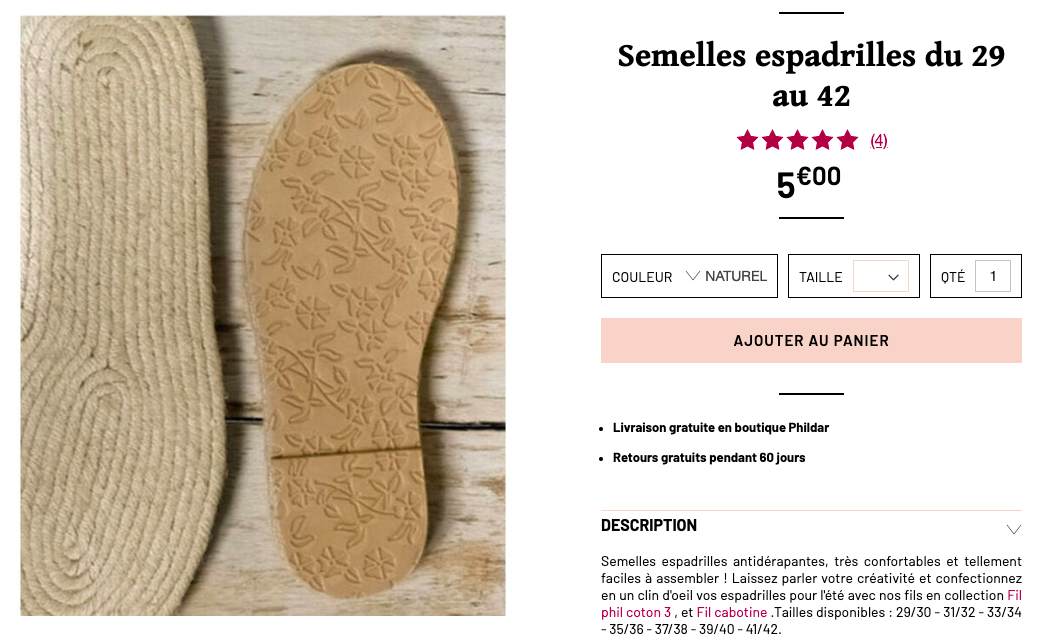
Task: Click the second rating star
Action: click(x=773, y=140)
